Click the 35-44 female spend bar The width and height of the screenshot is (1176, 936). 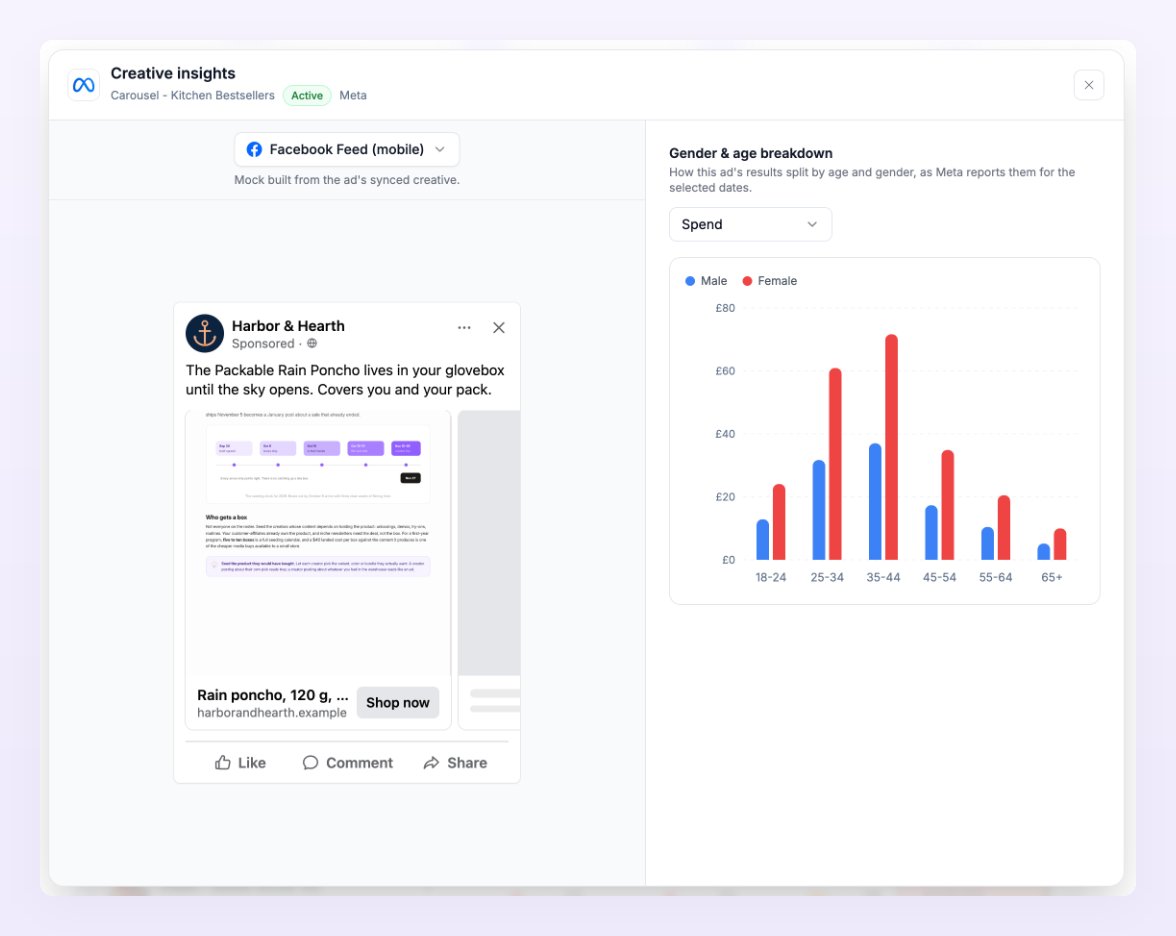892,447
